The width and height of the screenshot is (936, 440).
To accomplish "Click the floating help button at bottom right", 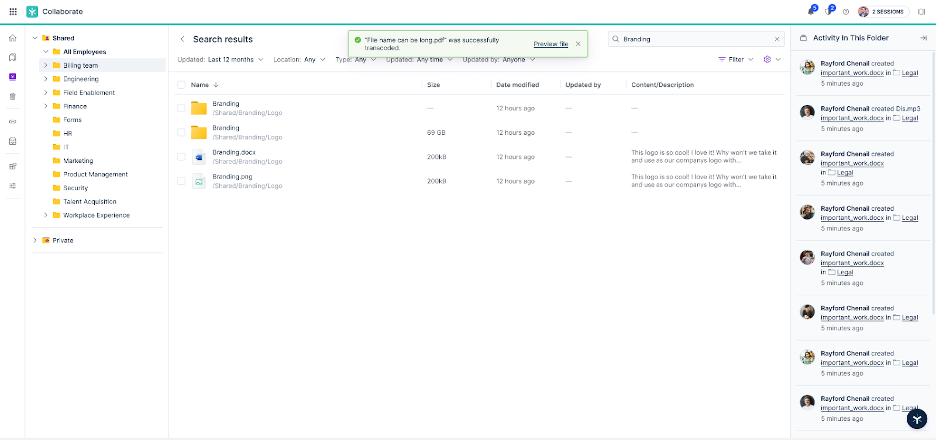I will click(917, 419).
